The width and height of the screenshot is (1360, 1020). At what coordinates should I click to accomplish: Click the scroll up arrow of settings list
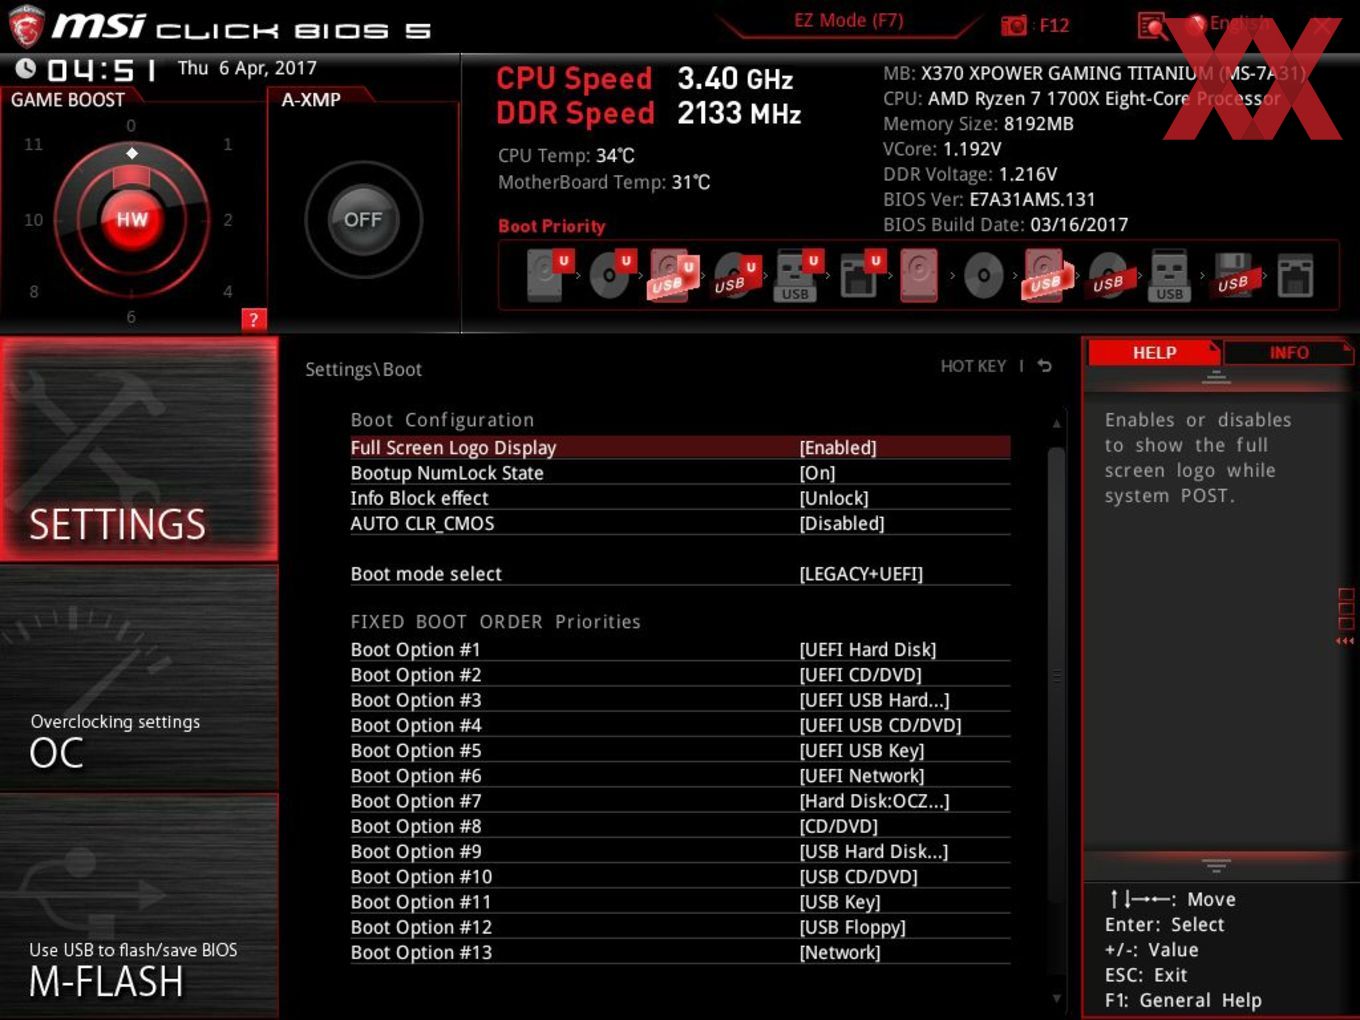click(1056, 424)
